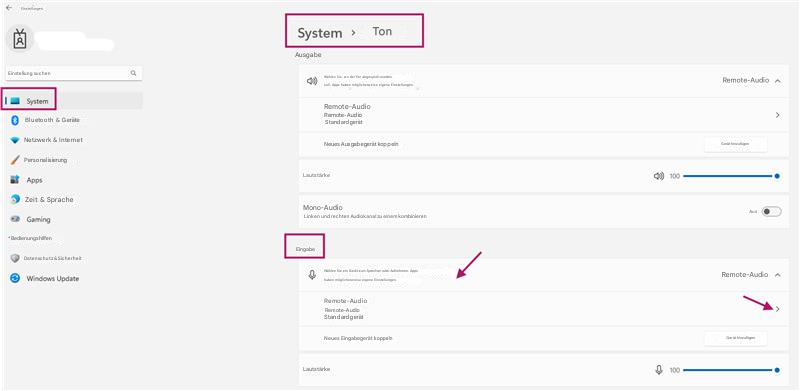Click the Datenschutz shield icon
This screenshot has height=391, width=800.
[15, 258]
